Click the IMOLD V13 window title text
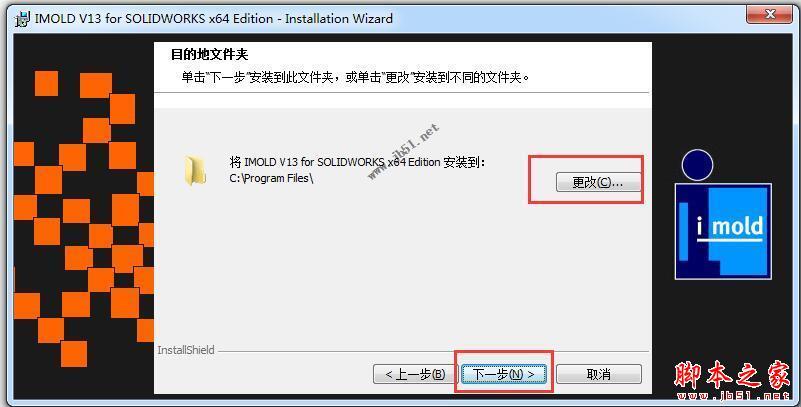 pyautogui.click(x=214, y=19)
